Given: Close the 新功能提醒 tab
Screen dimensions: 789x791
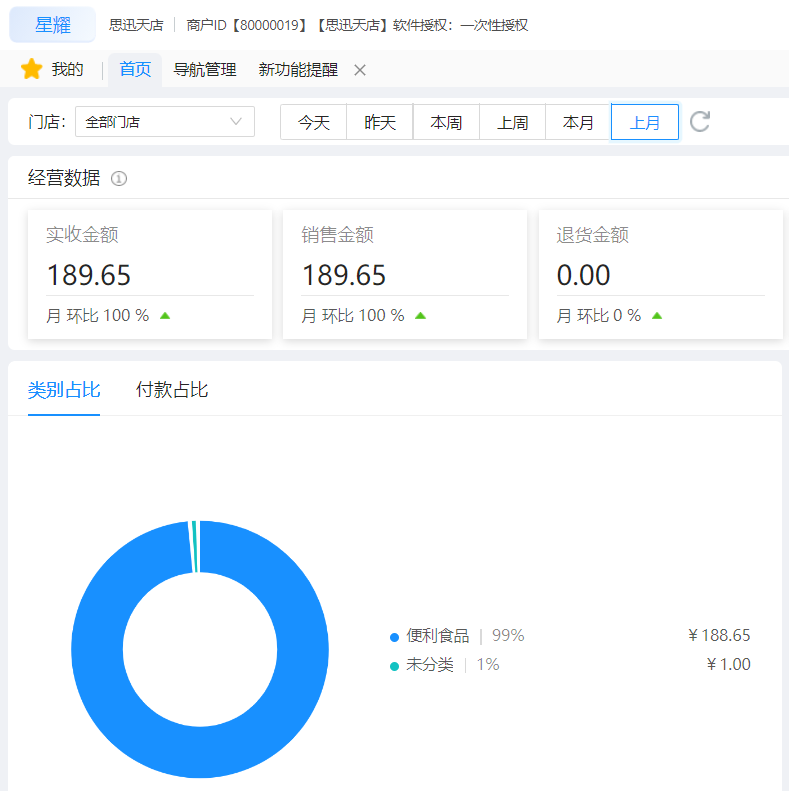Looking at the screenshot, I should (x=360, y=70).
